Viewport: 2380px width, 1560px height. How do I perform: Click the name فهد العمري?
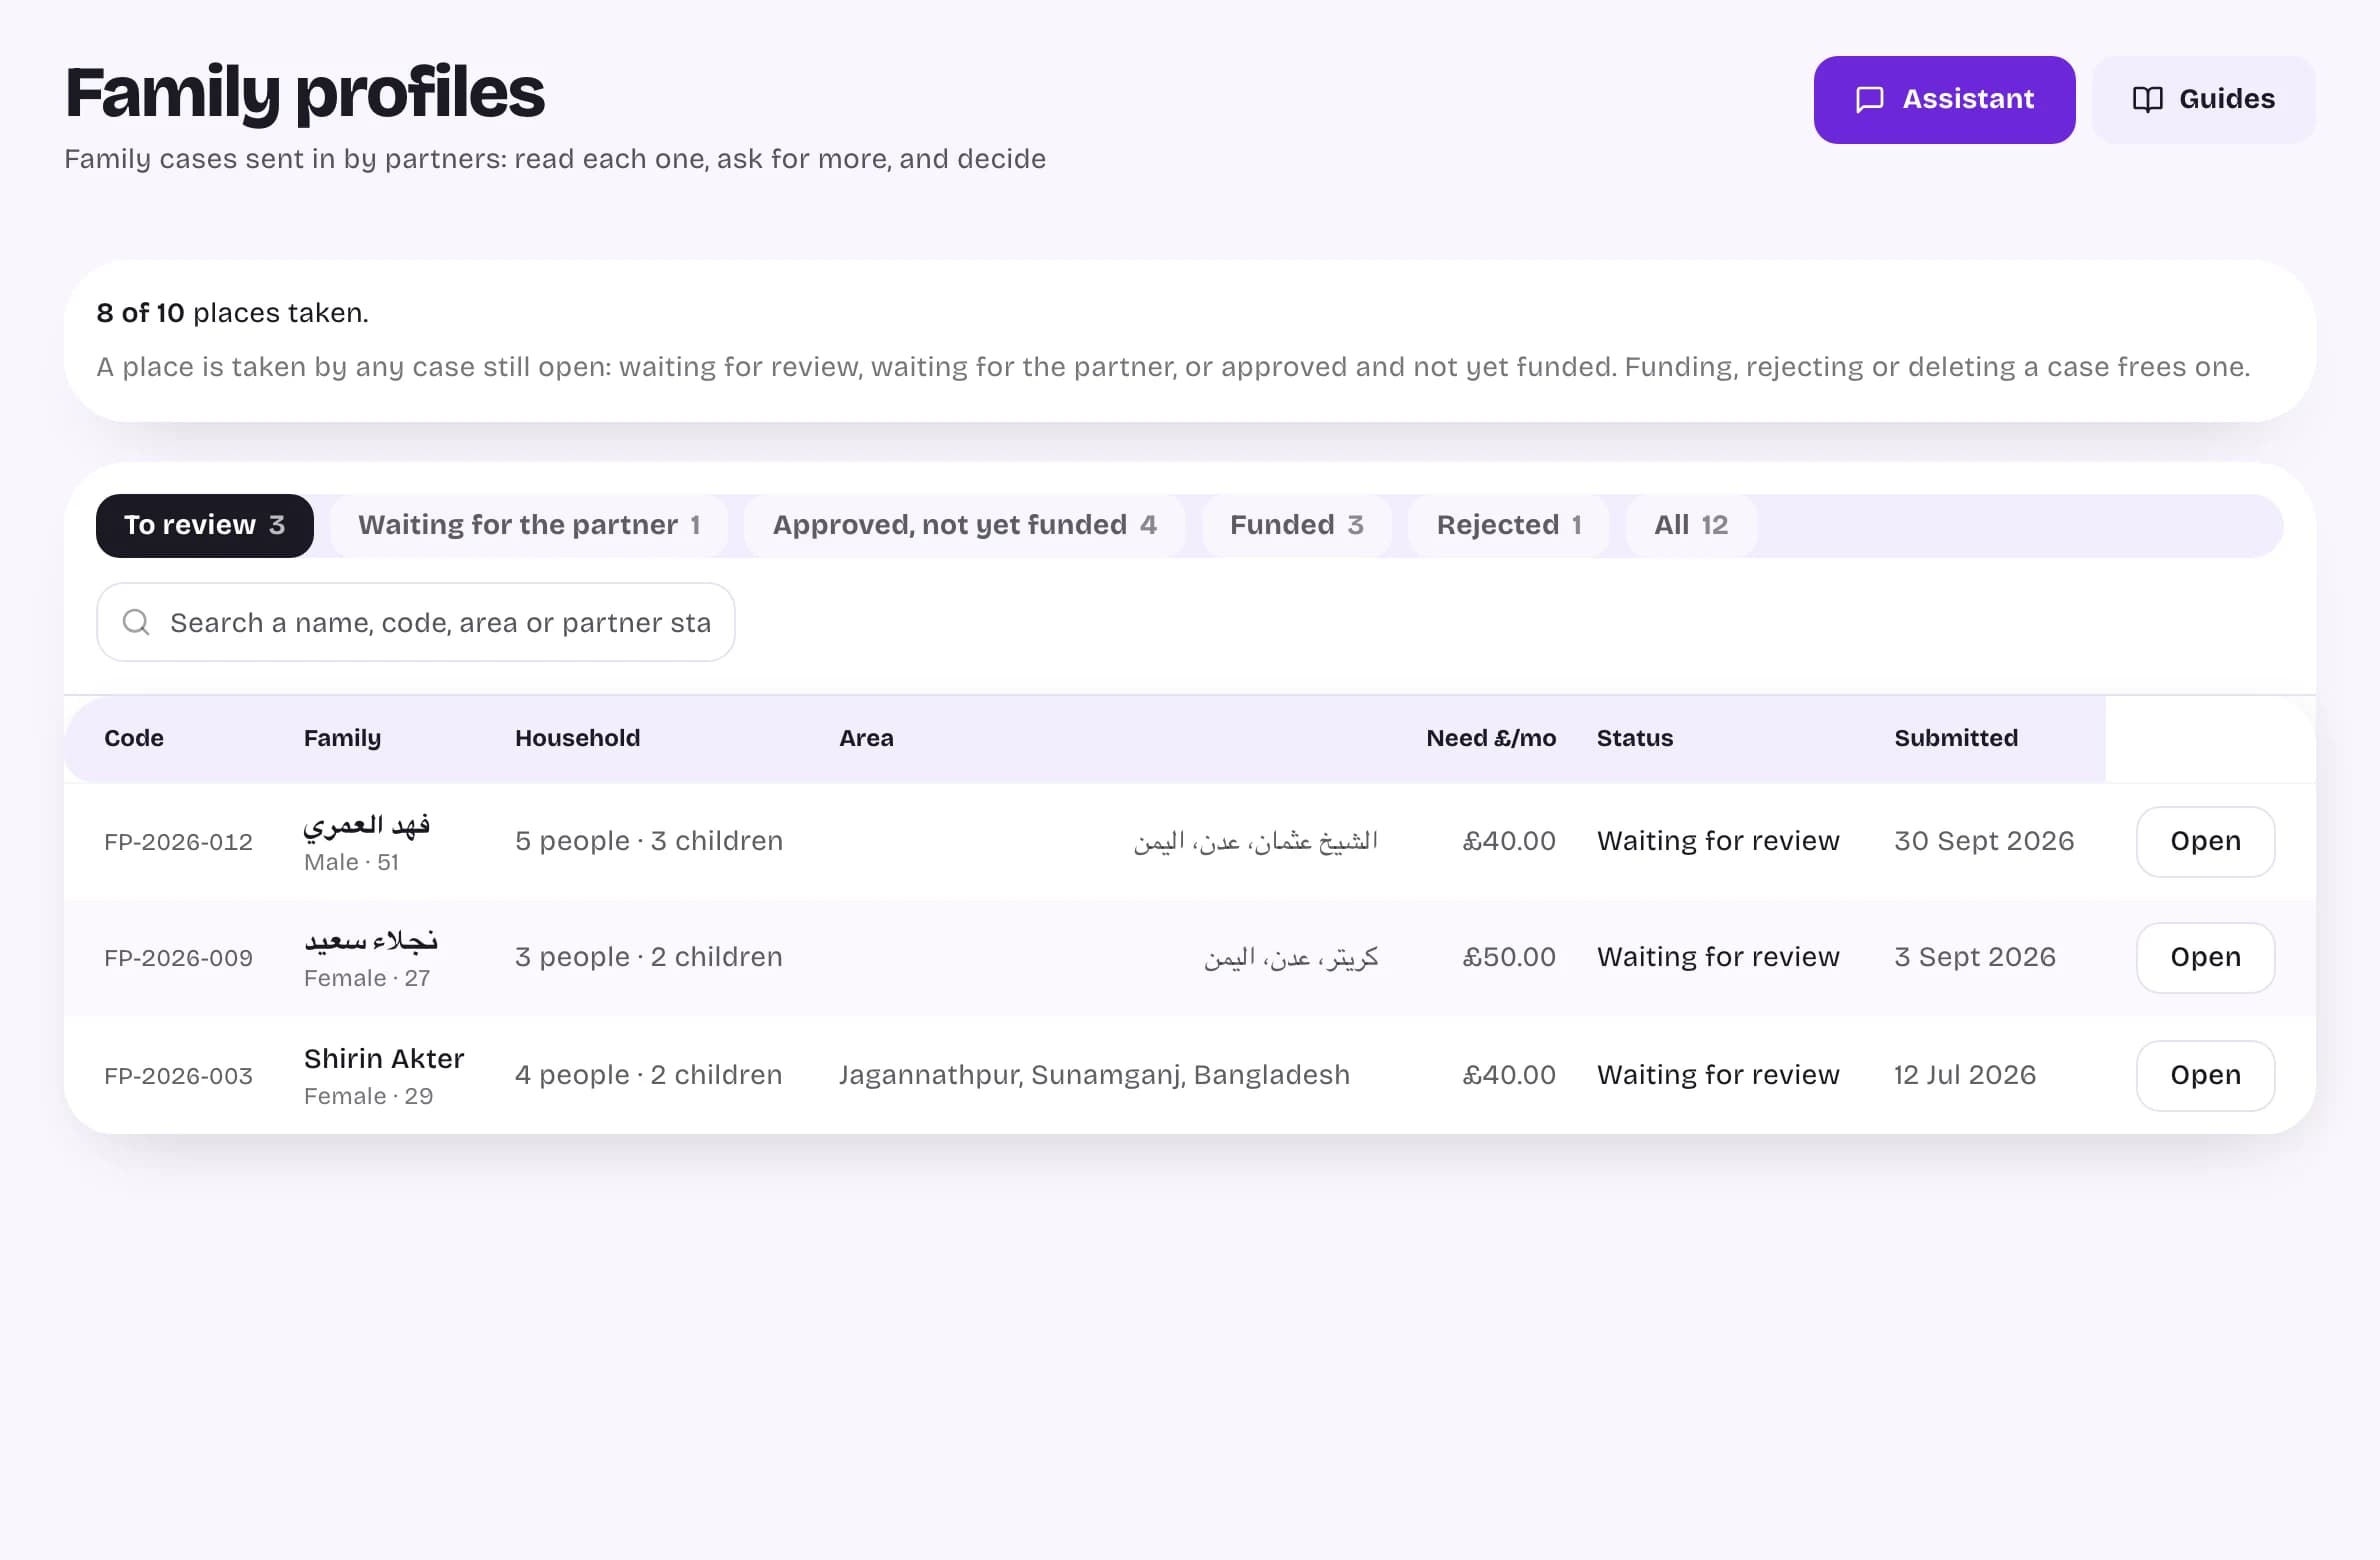click(367, 826)
